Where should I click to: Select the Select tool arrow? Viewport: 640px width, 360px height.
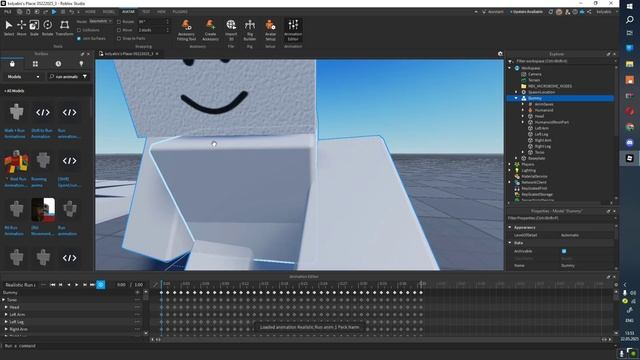tap(9, 26)
